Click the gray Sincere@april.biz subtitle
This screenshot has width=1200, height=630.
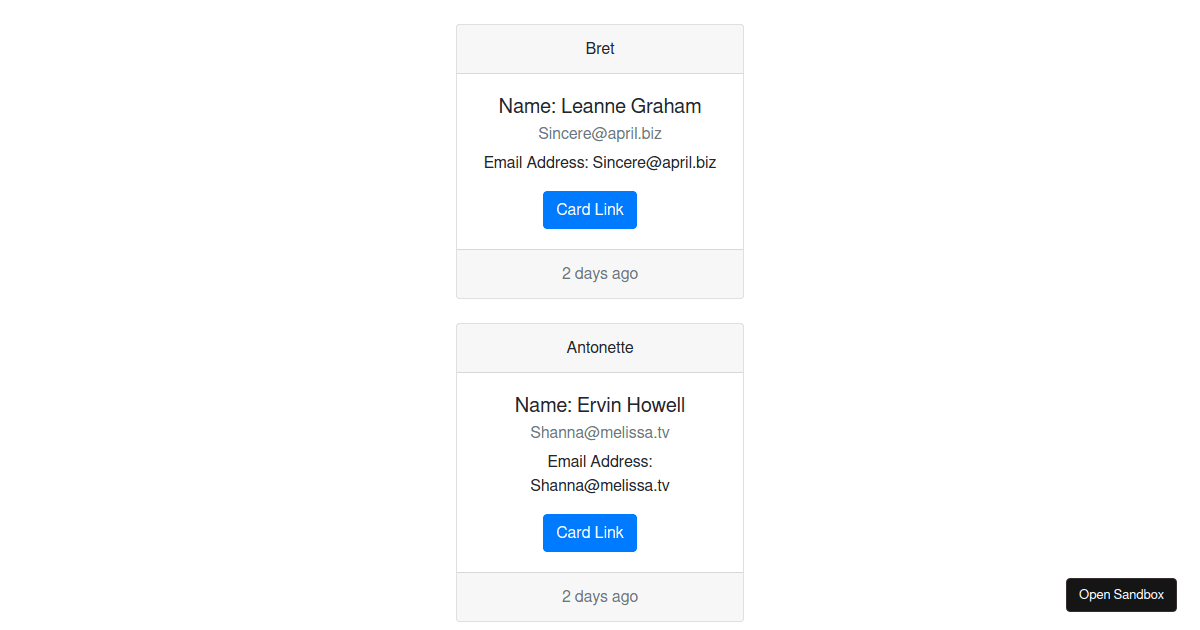600,134
